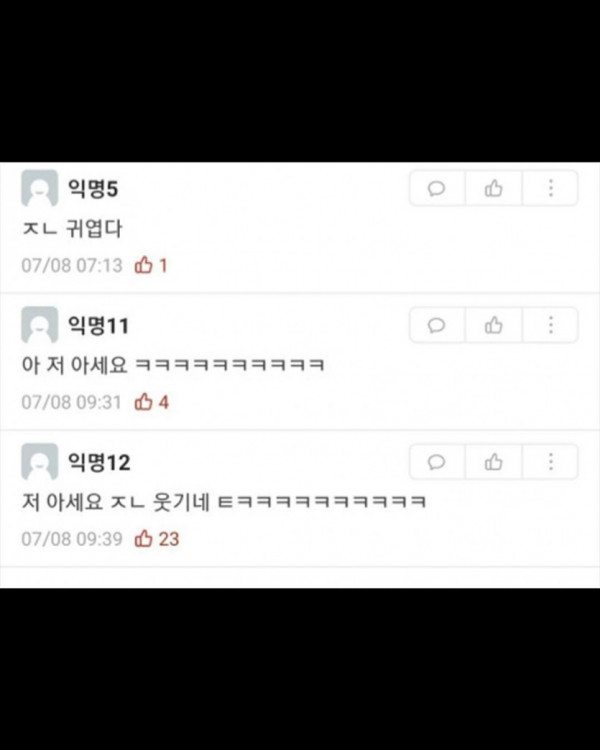Select the 익명12 username
Screen dimensions: 600x750
[99, 463]
